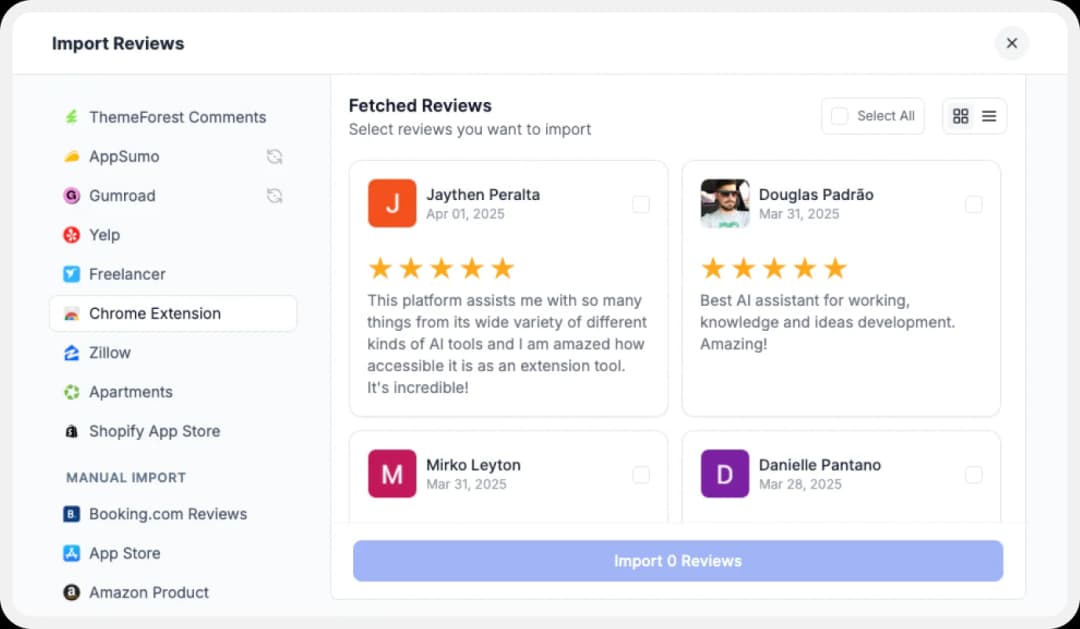Check Douglas Padrão's review for import

tap(974, 204)
